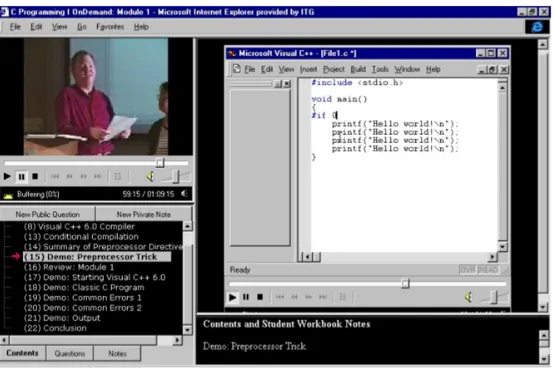Select (19) Demo: Common Errors 1
Viewport: 554px width, 372px height.
(x=82, y=298)
